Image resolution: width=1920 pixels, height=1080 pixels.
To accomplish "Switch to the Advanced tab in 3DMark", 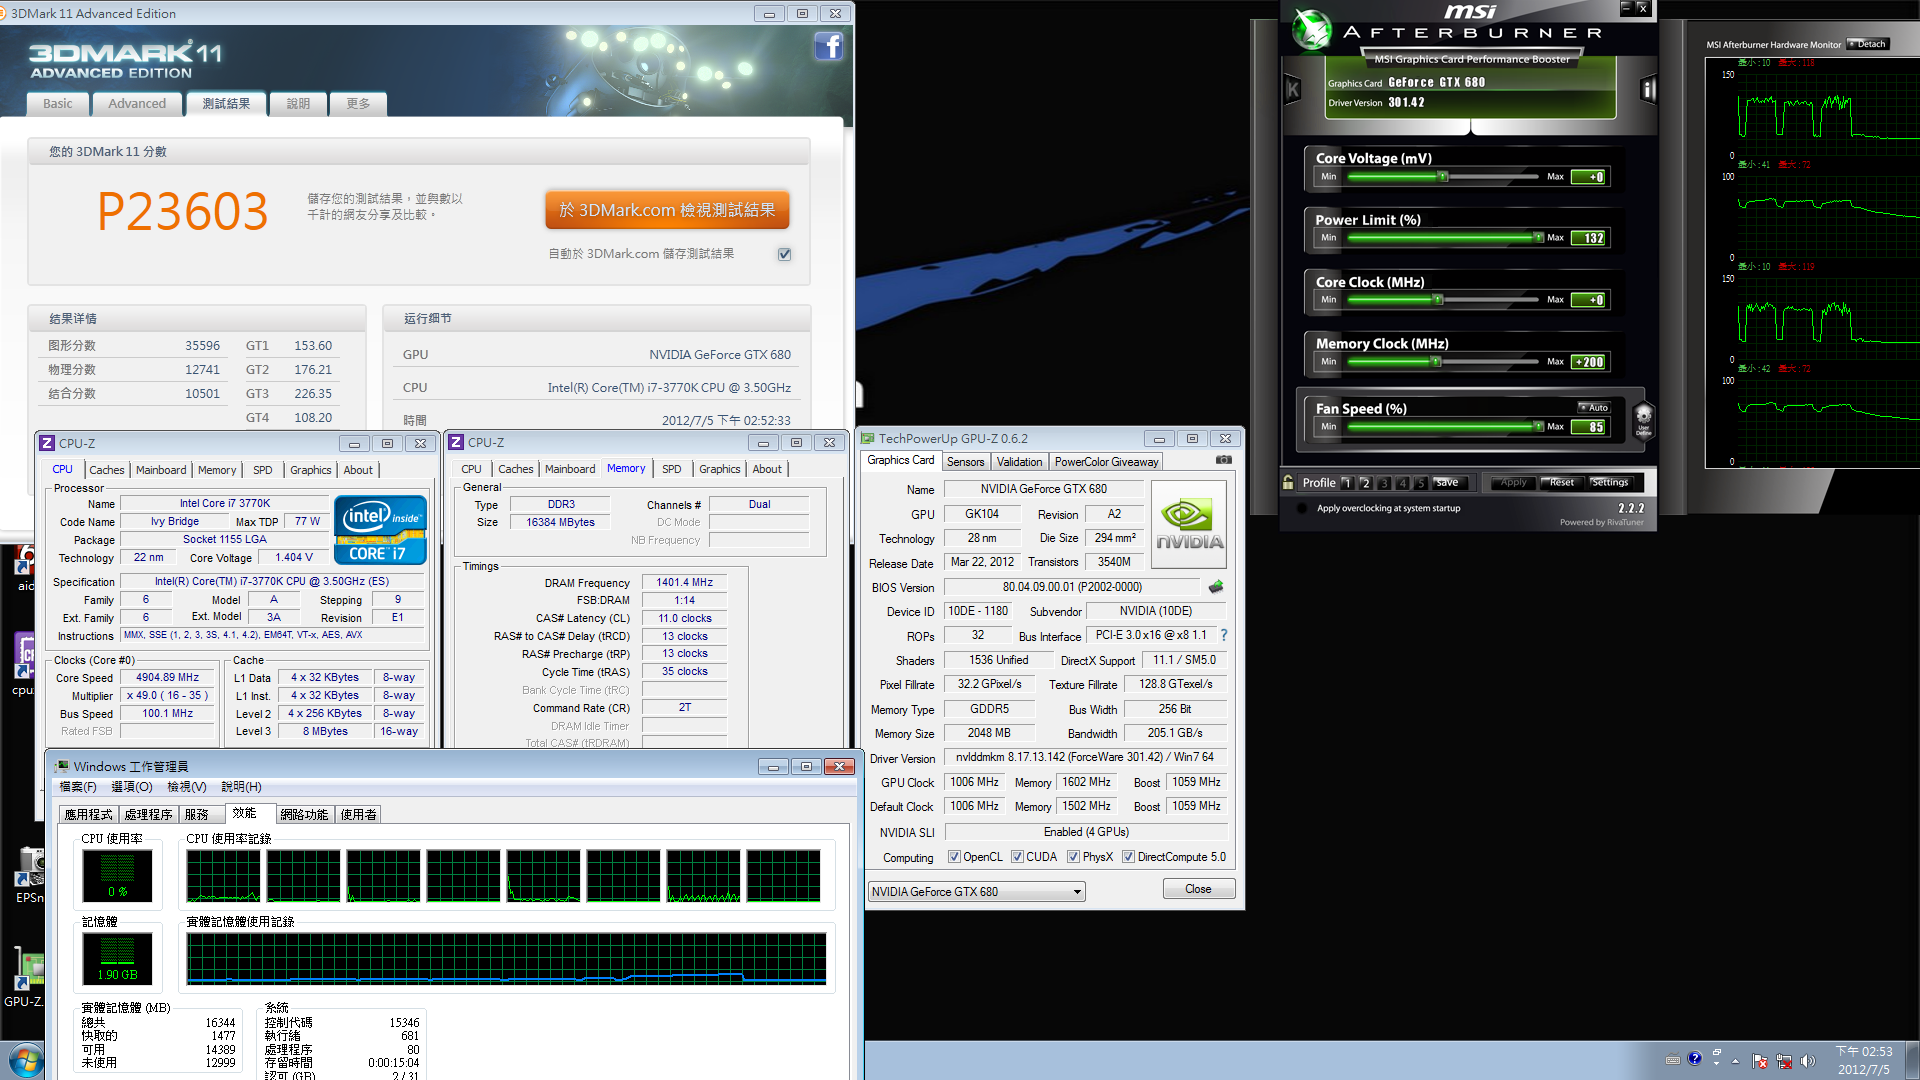I will click(x=137, y=103).
